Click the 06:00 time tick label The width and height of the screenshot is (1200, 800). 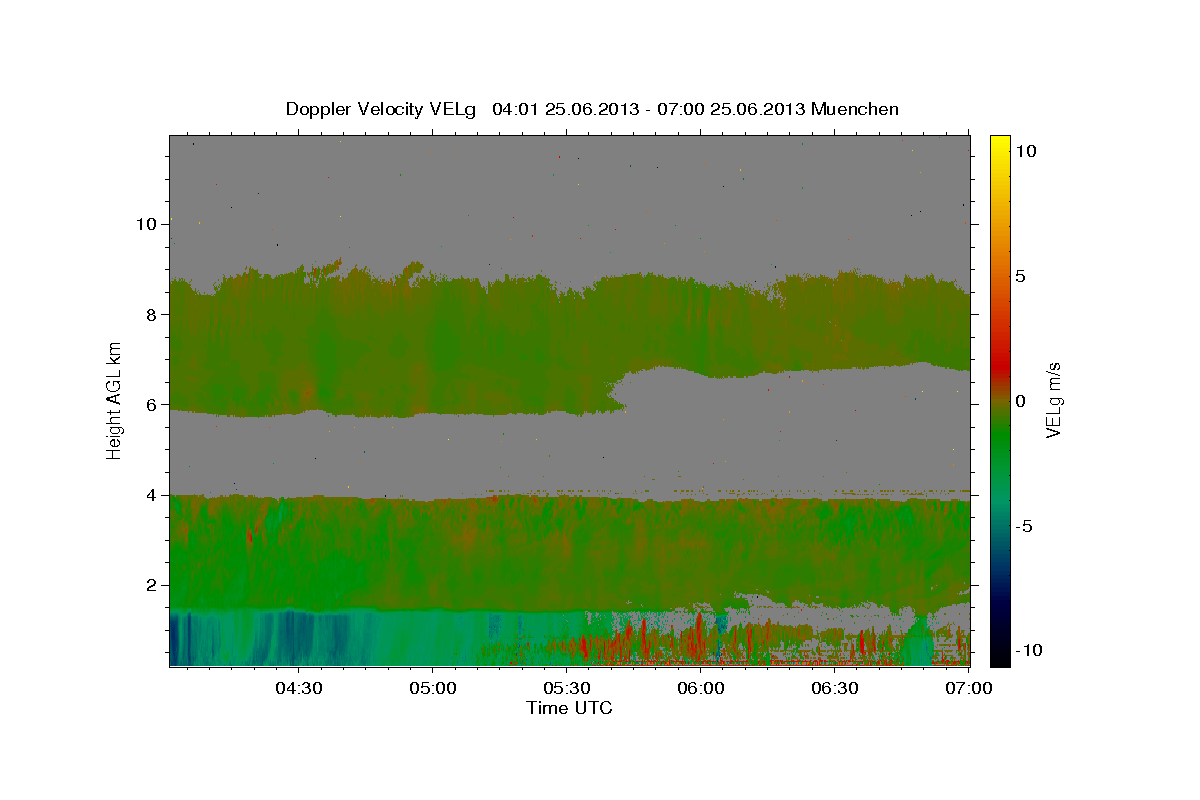click(701, 688)
